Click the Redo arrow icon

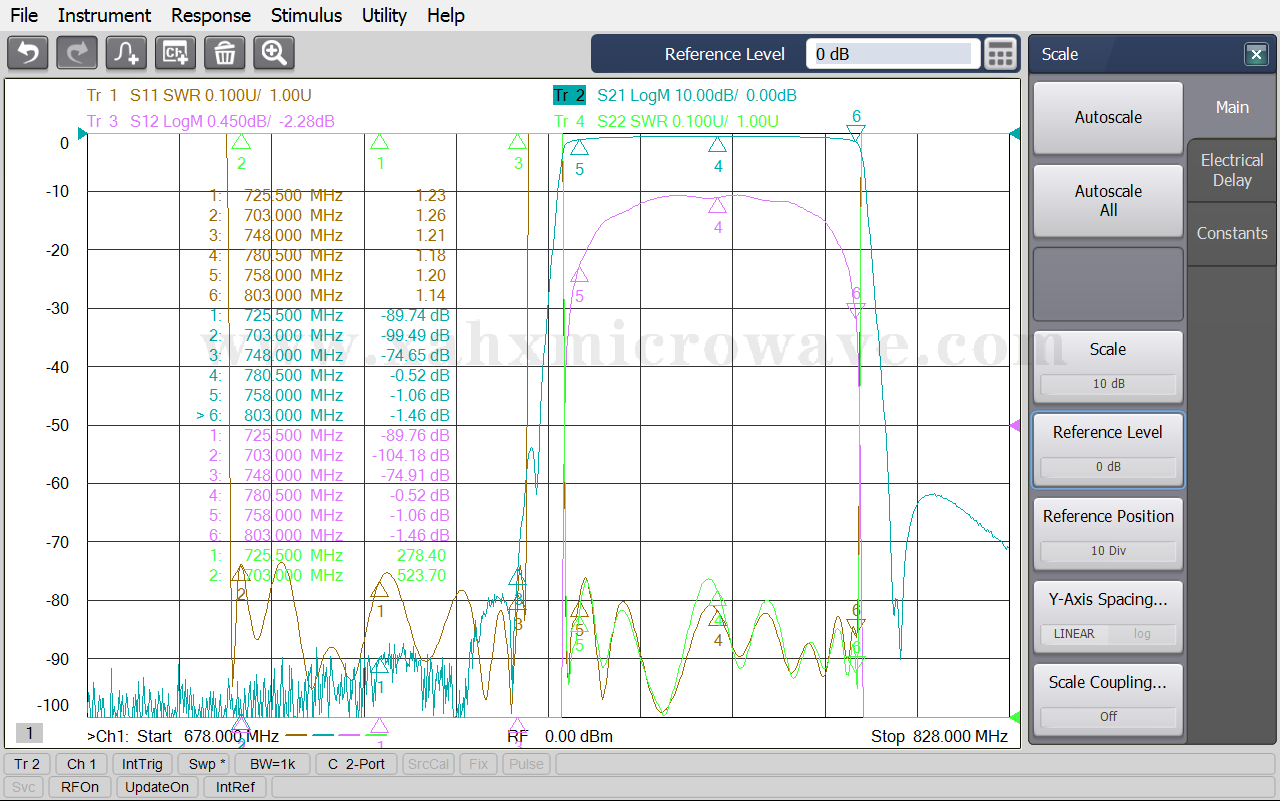pyautogui.click(x=77, y=53)
